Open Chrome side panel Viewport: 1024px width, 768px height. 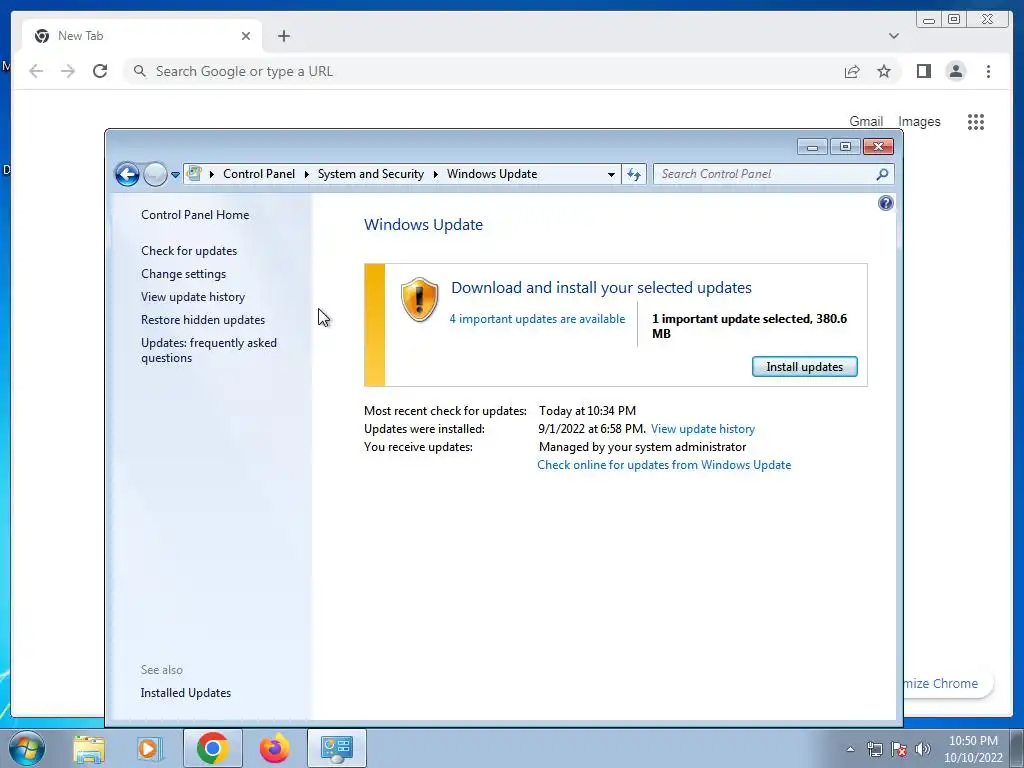[923, 71]
